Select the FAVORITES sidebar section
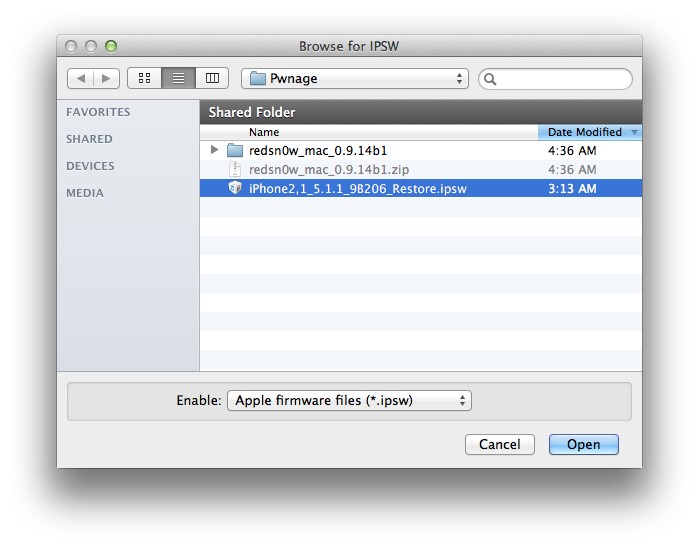 tap(98, 112)
